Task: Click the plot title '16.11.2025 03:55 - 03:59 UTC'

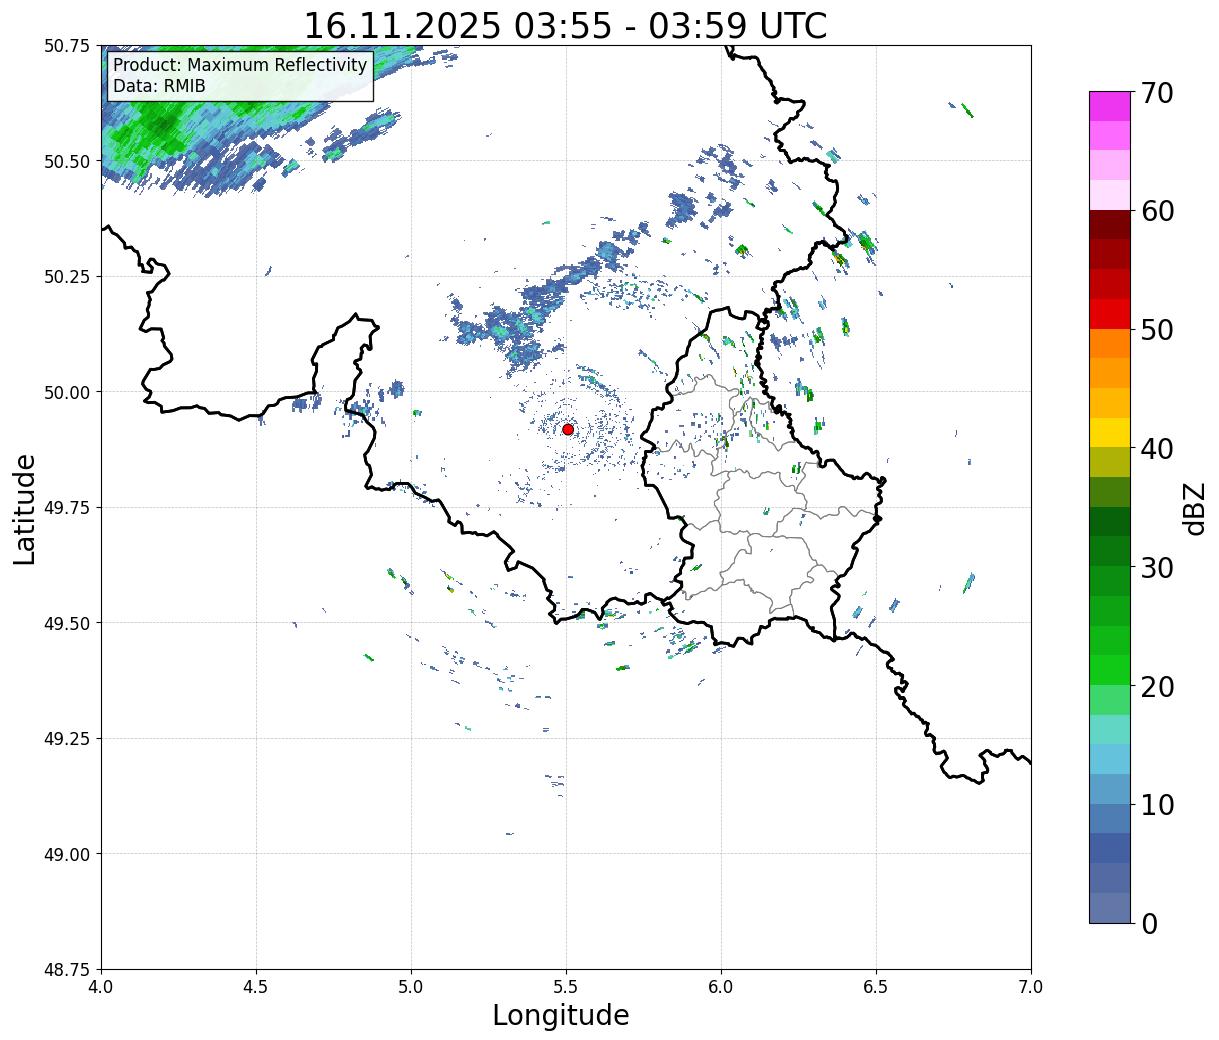Action: pos(565,26)
